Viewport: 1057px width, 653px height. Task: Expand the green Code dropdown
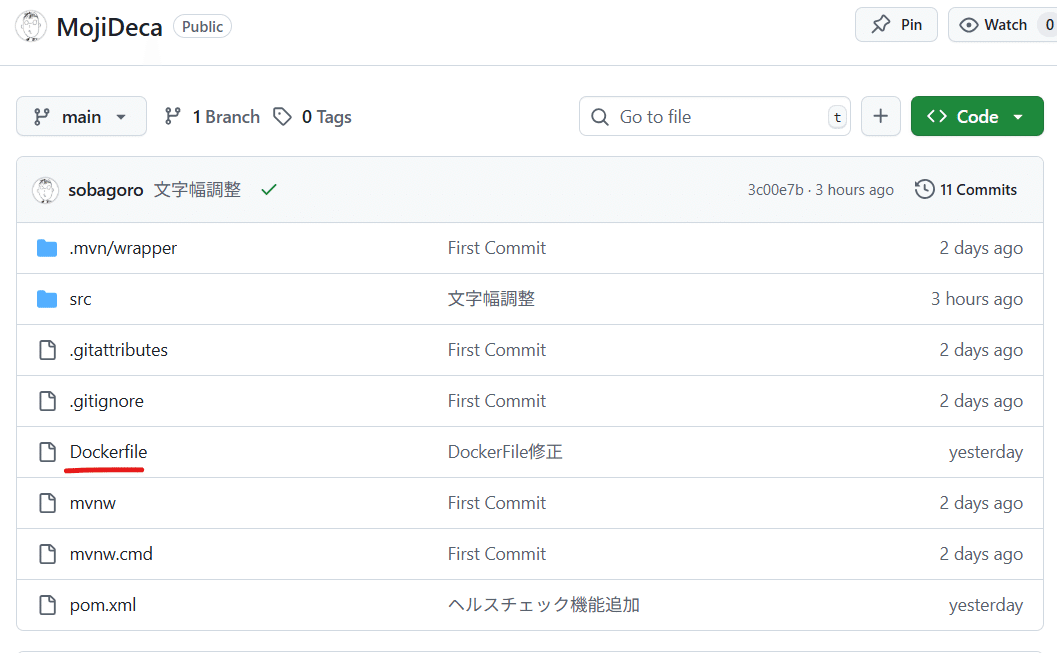tap(975, 117)
